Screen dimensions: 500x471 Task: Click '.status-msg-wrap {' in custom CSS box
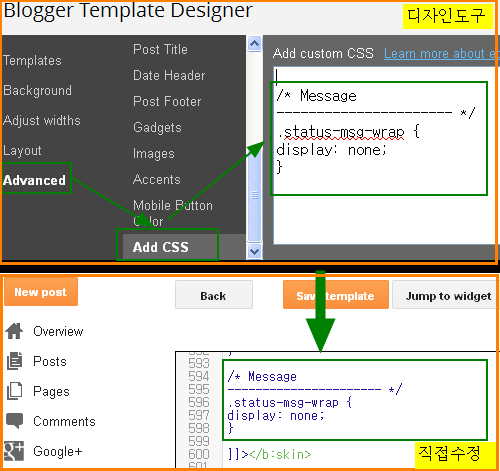[348, 132]
